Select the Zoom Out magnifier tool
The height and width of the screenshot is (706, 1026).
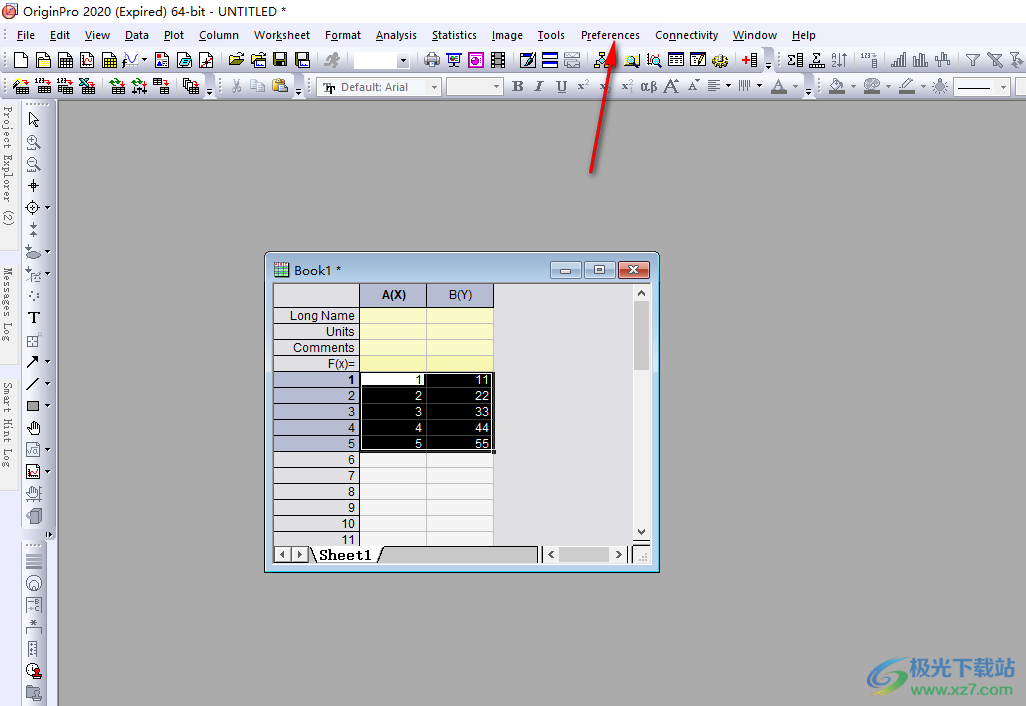coord(33,164)
